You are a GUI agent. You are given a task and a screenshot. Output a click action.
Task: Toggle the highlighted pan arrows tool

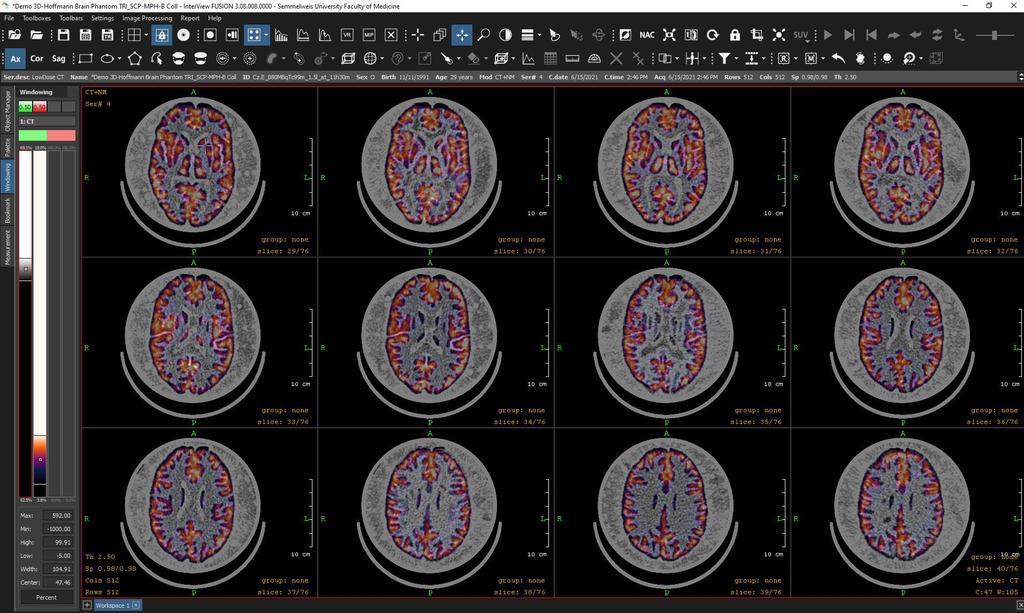(462, 35)
